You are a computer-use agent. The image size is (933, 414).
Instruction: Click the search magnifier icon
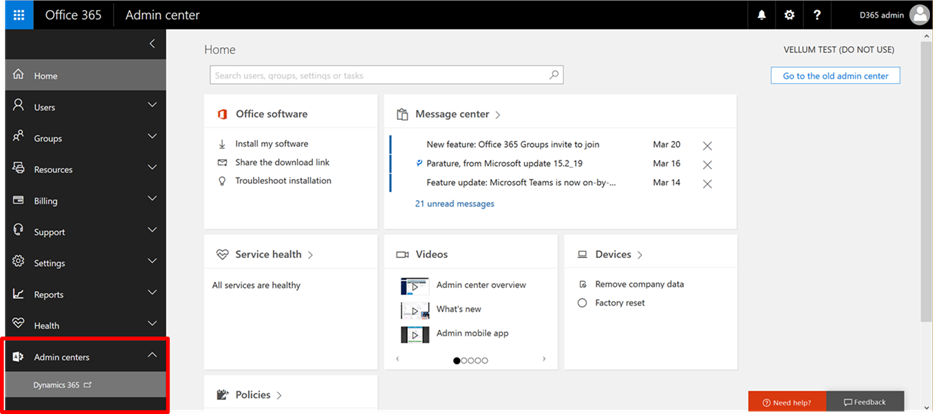pos(553,75)
